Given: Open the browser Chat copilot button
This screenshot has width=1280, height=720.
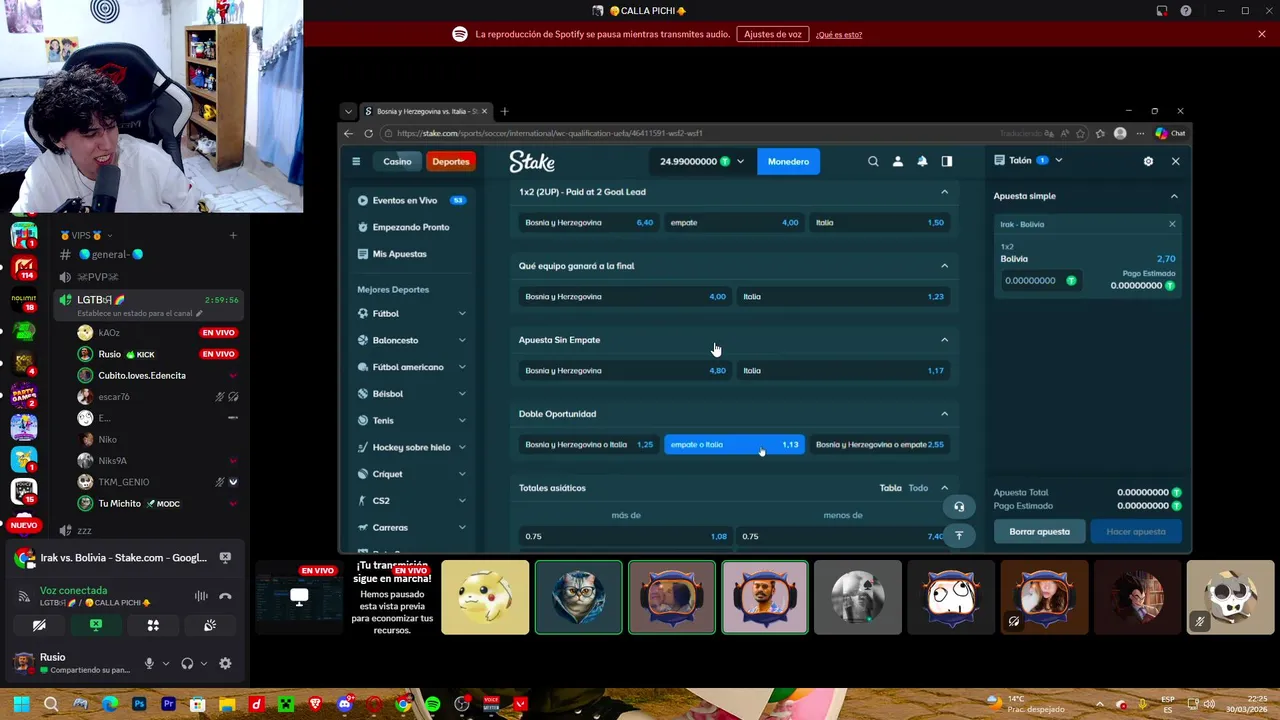Looking at the screenshot, I should 1170,133.
